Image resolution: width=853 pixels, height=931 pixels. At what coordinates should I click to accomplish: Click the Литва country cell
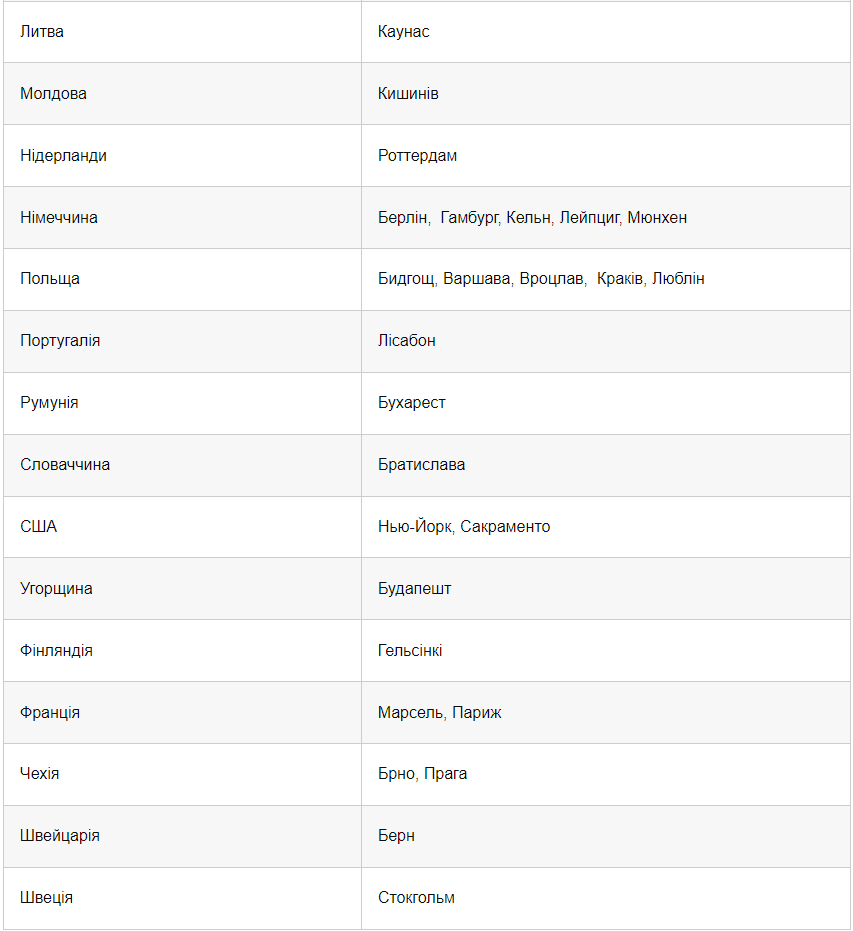click(x=42, y=32)
